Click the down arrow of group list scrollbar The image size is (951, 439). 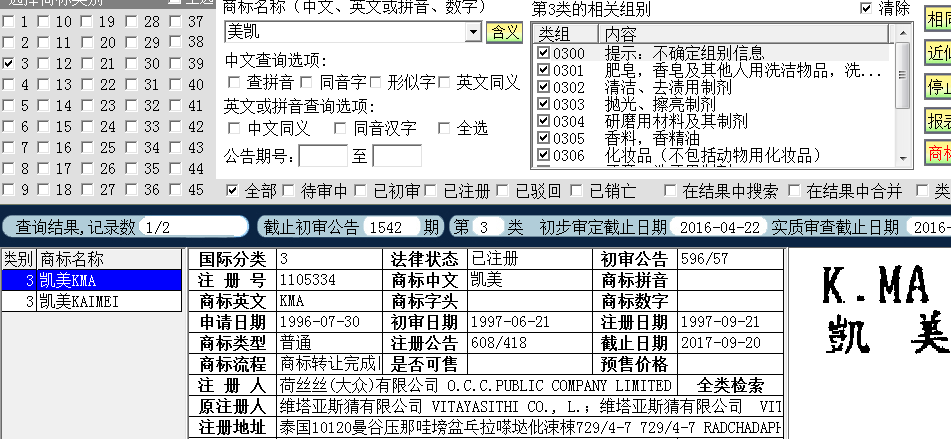[903, 155]
